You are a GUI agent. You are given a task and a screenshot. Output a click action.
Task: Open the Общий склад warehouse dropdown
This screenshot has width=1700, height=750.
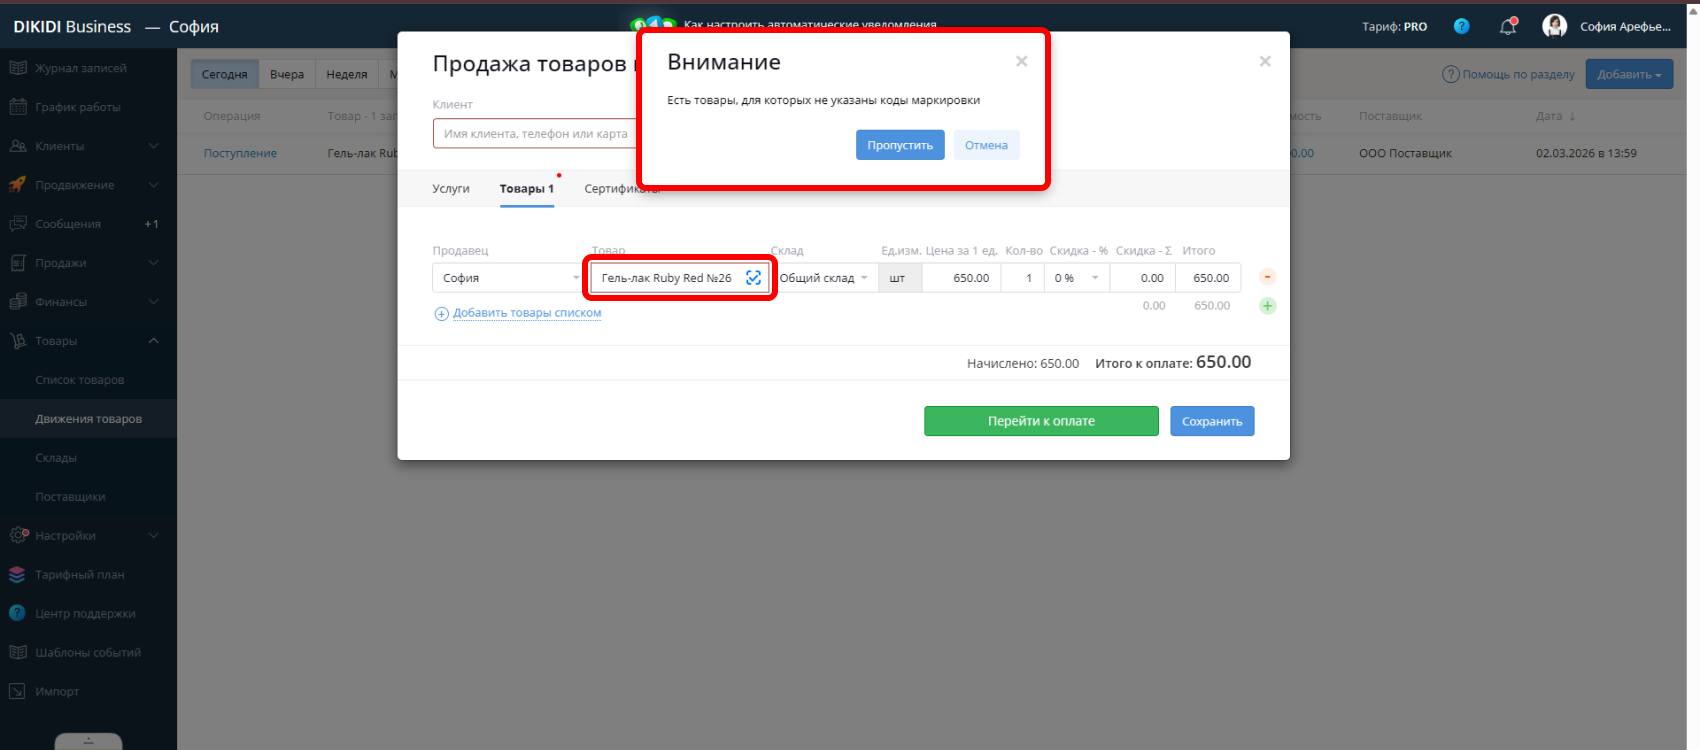(x=824, y=278)
